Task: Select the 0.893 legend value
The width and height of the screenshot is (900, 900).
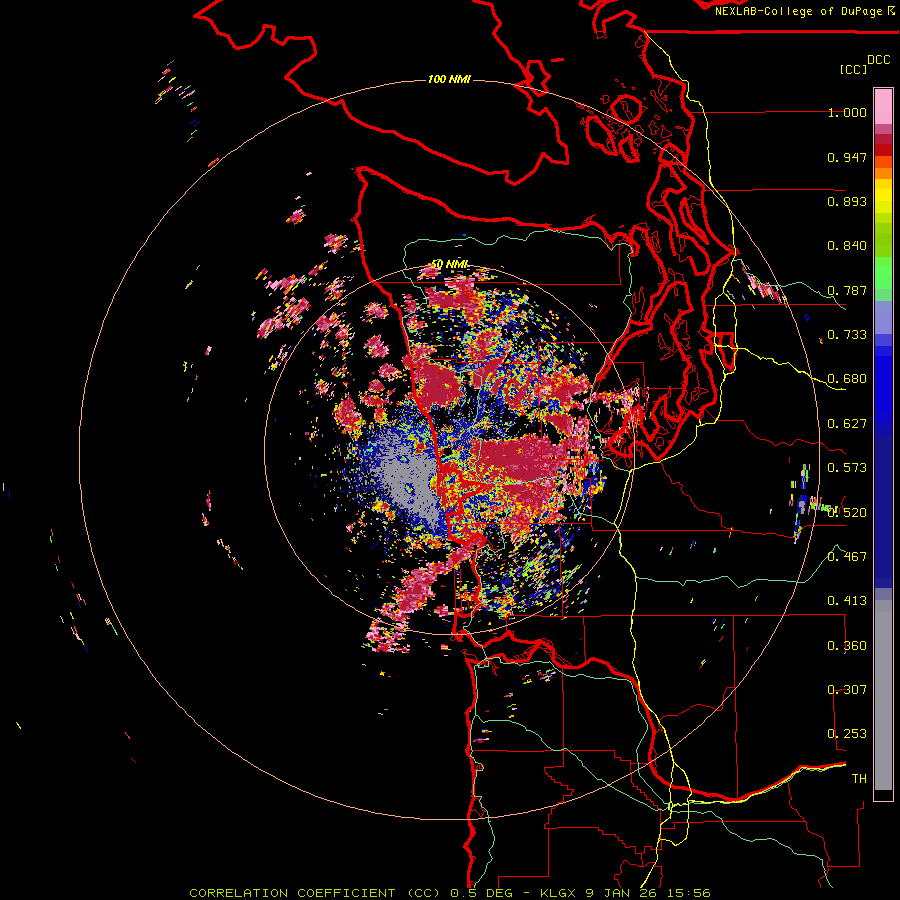Action: (847, 201)
